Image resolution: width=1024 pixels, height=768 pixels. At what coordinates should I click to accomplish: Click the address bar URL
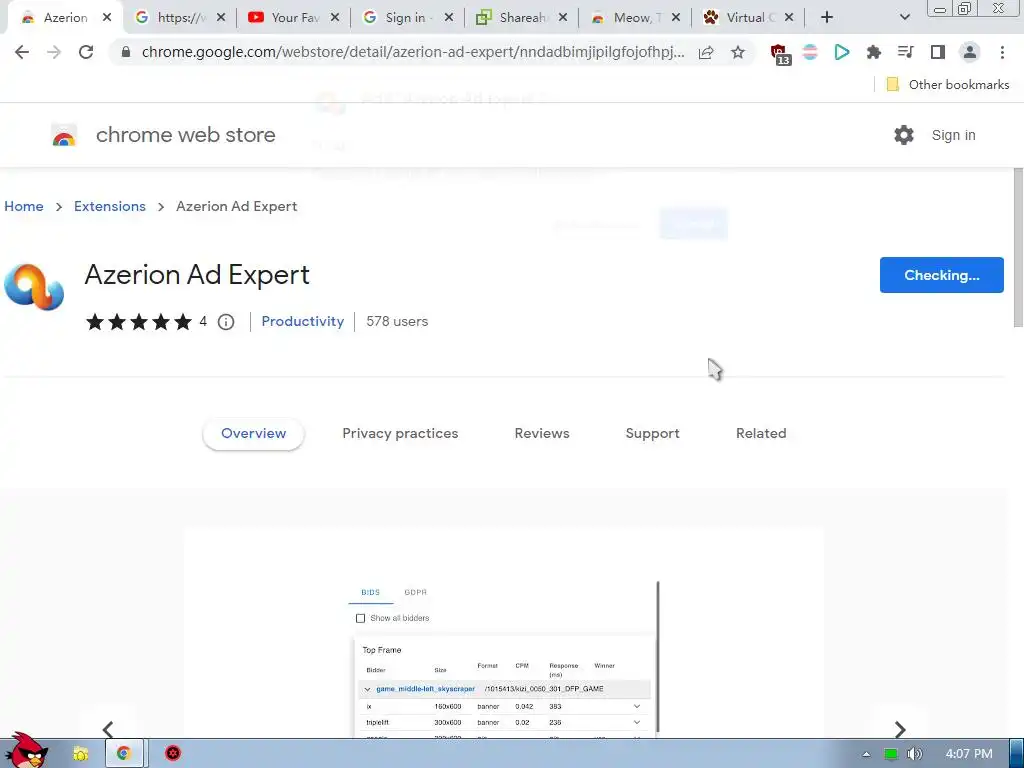point(413,52)
